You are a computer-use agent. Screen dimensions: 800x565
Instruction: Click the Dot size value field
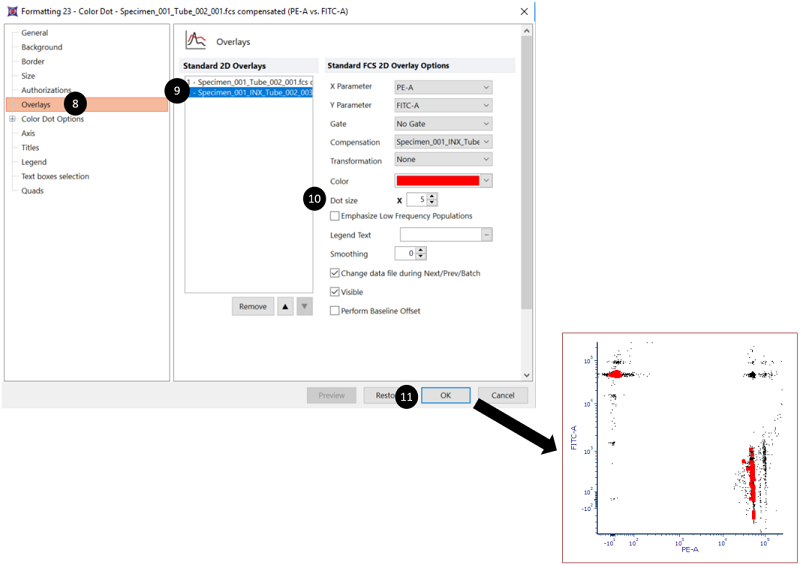tap(416, 200)
